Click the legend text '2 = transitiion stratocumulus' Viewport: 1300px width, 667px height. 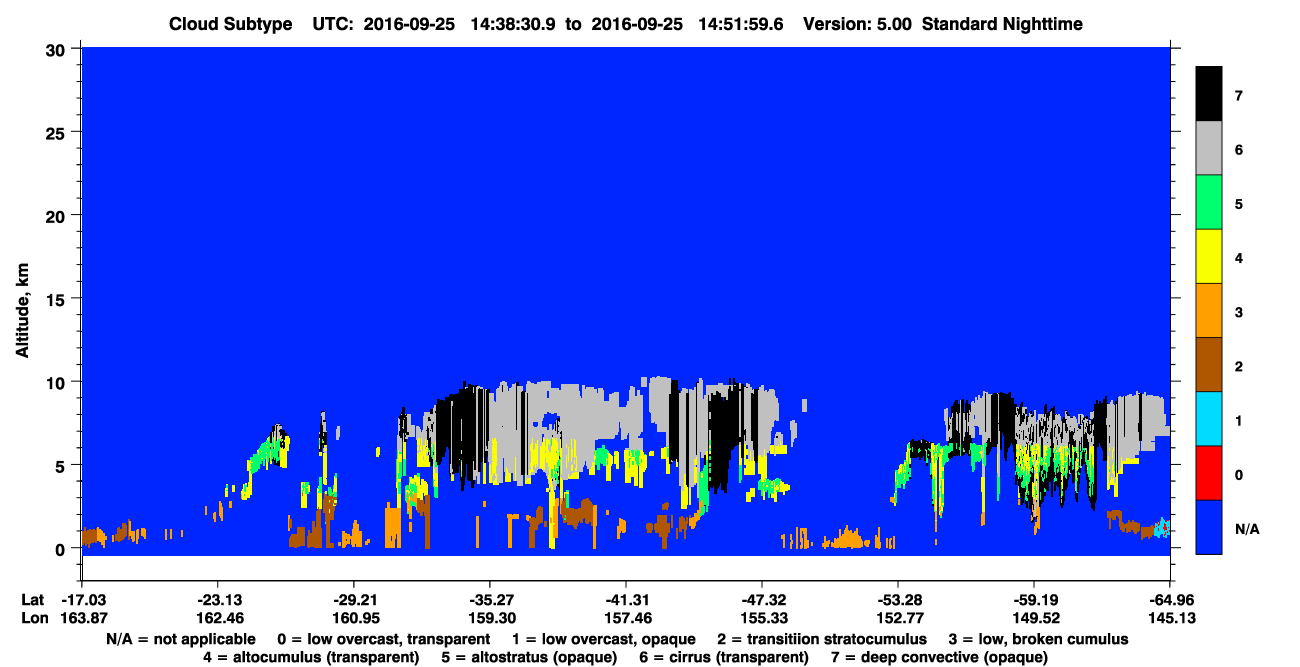[822, 639]
